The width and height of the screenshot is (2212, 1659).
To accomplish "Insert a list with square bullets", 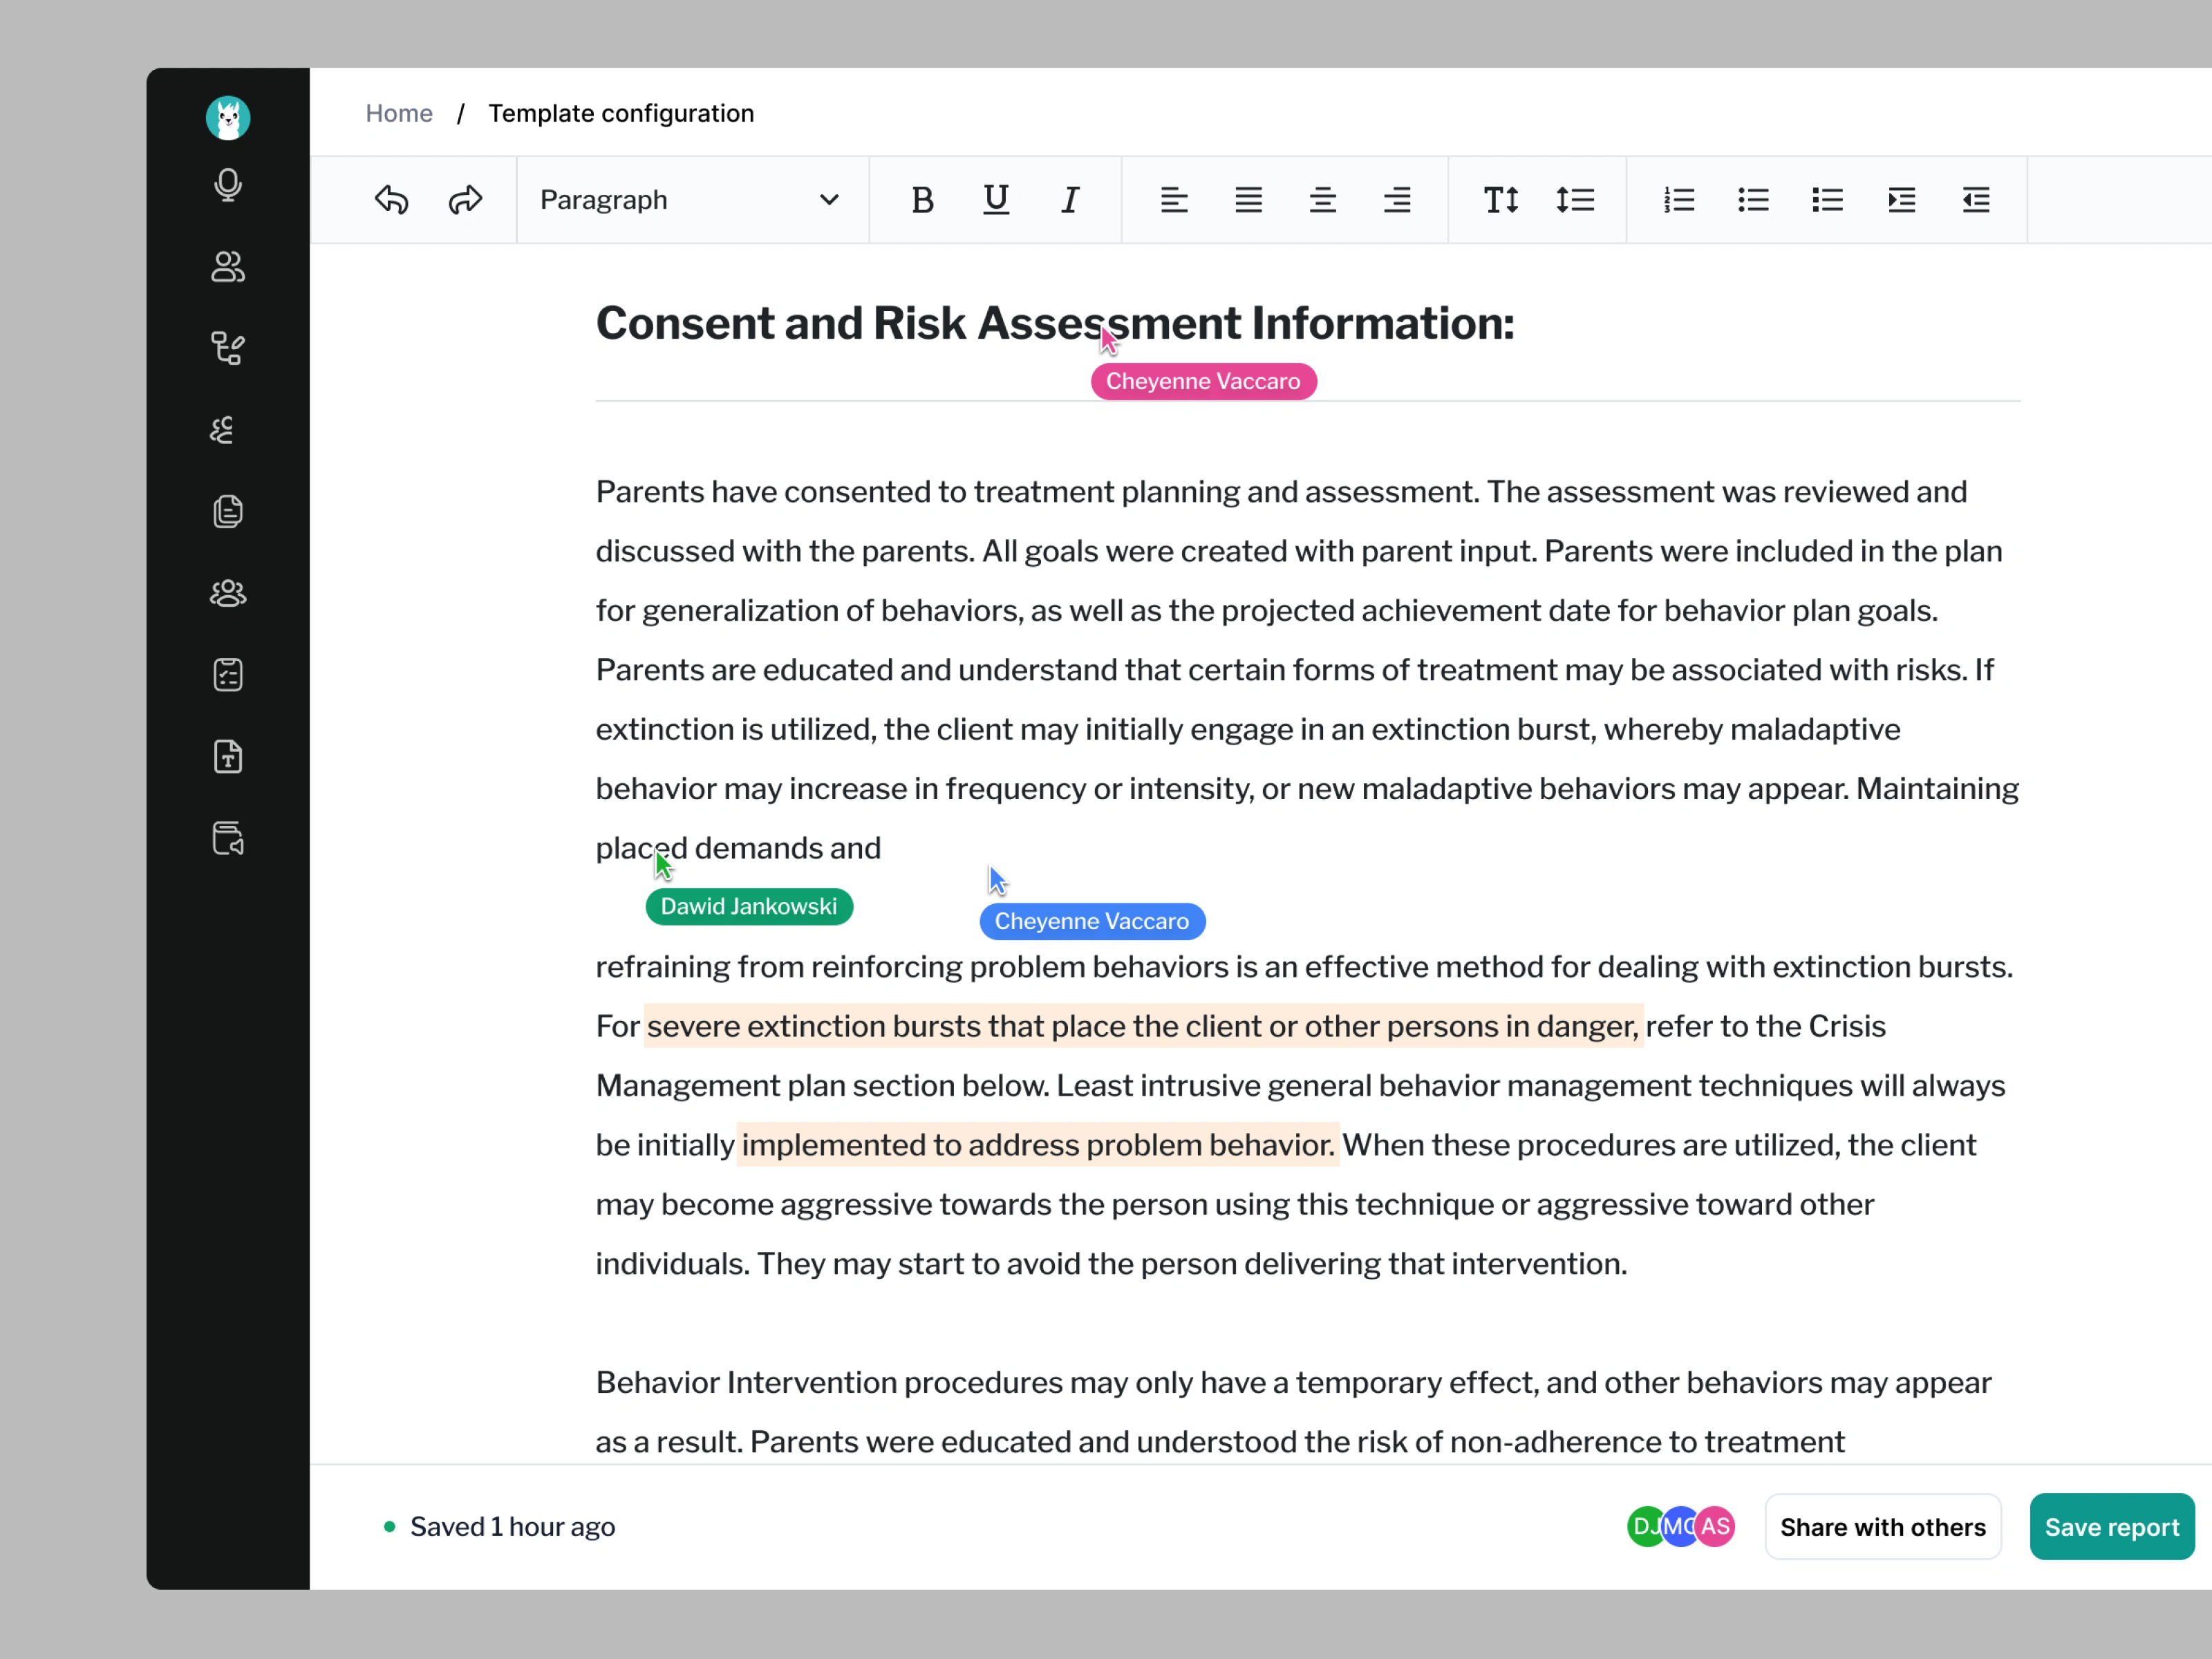I will [1827, 200].
